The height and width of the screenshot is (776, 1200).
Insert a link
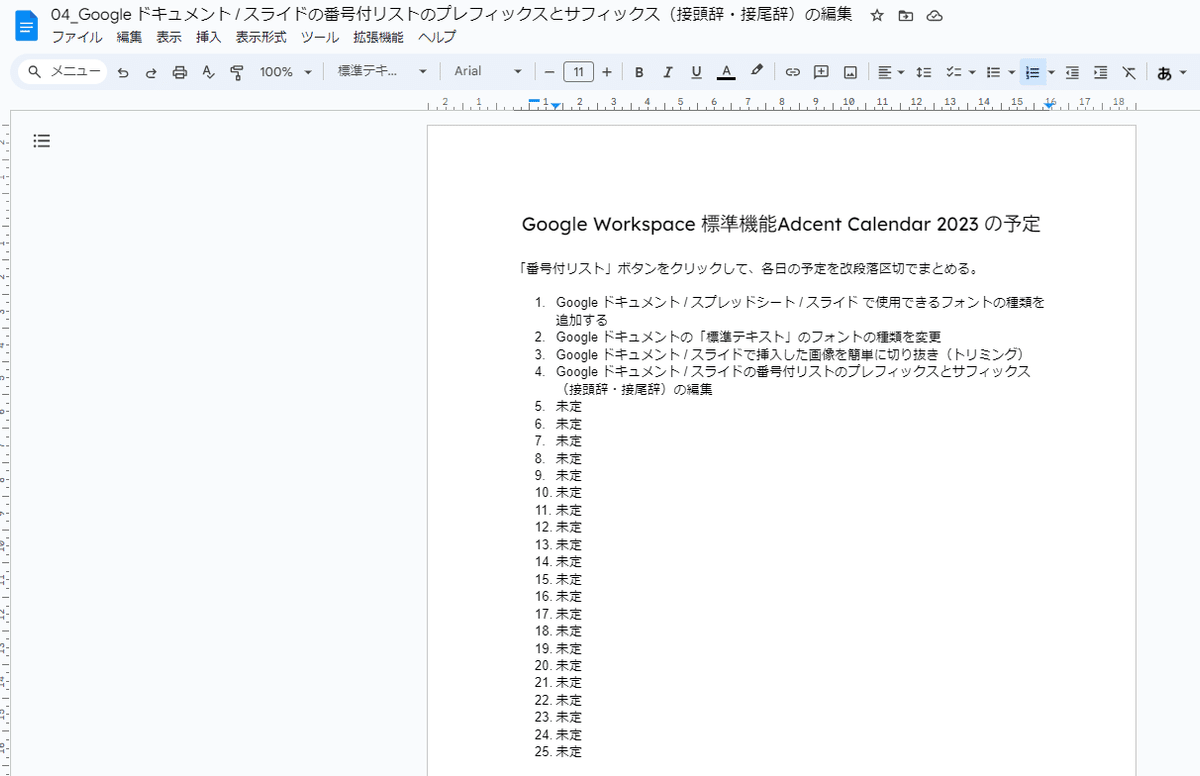792,72
